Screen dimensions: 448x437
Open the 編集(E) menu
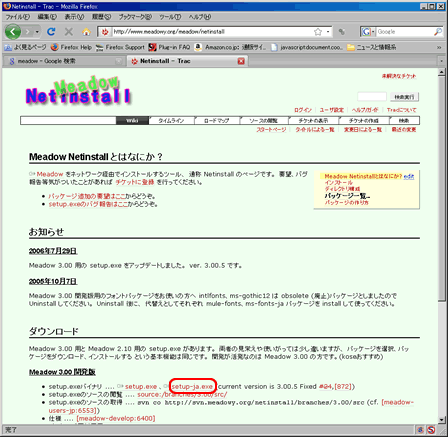point(47,17)
